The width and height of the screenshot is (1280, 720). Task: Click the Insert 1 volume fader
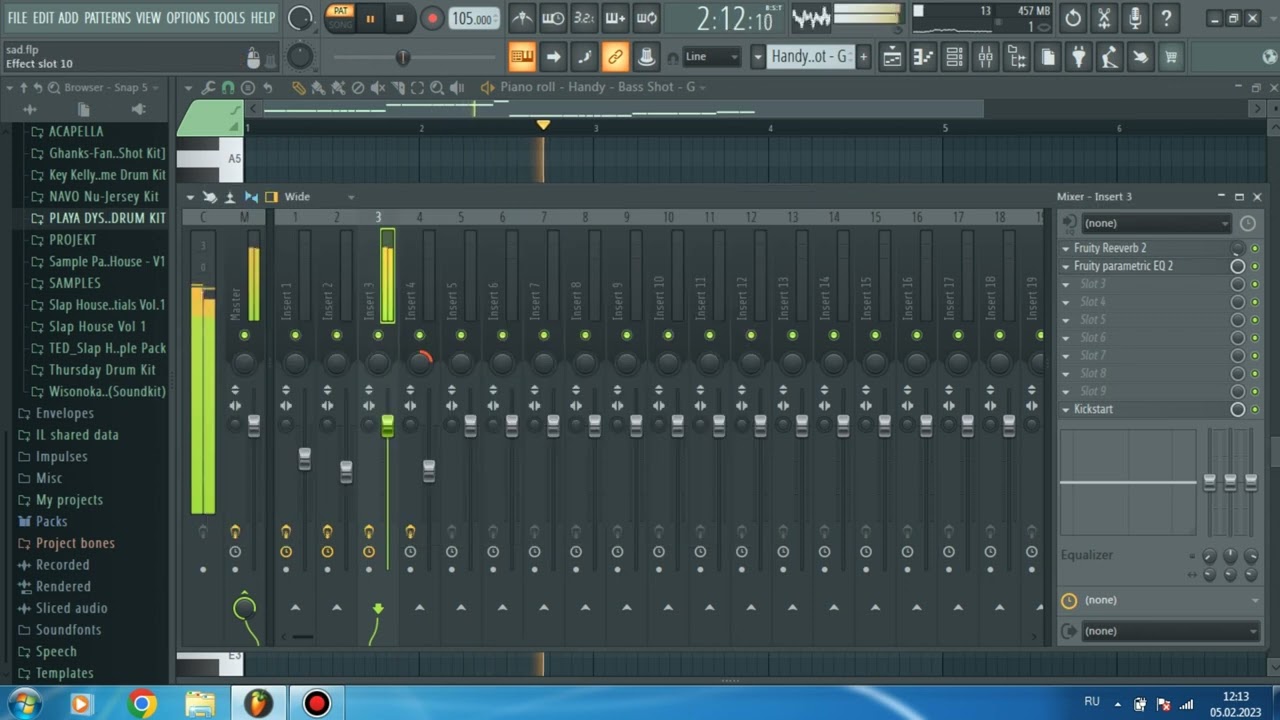304,458
